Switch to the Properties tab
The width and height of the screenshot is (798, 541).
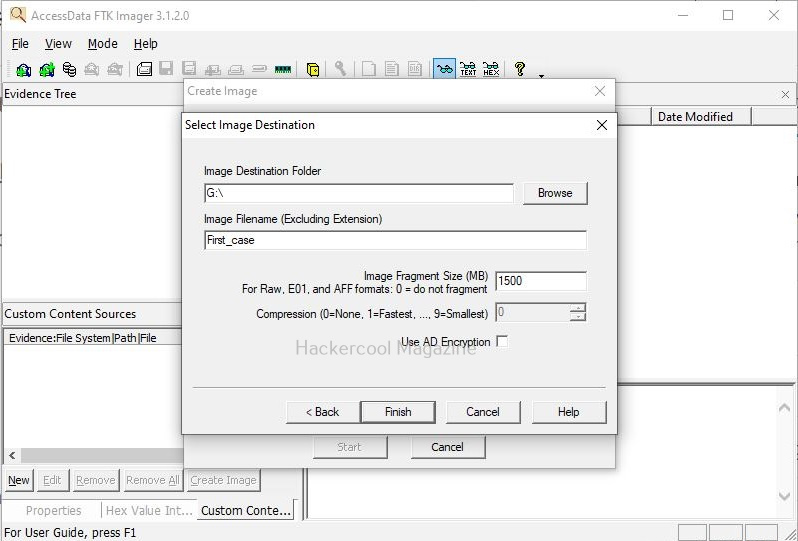pos(53,510)
